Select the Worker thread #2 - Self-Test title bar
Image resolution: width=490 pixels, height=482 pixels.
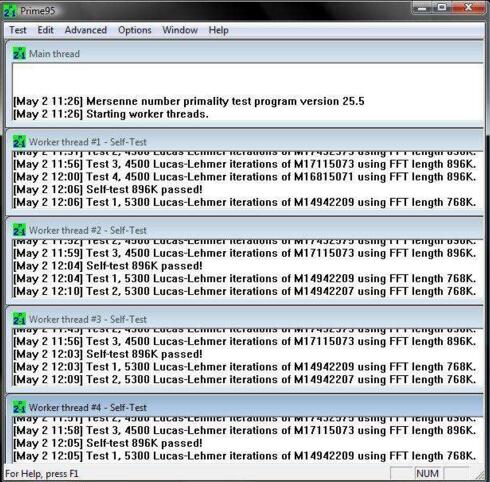245,230
